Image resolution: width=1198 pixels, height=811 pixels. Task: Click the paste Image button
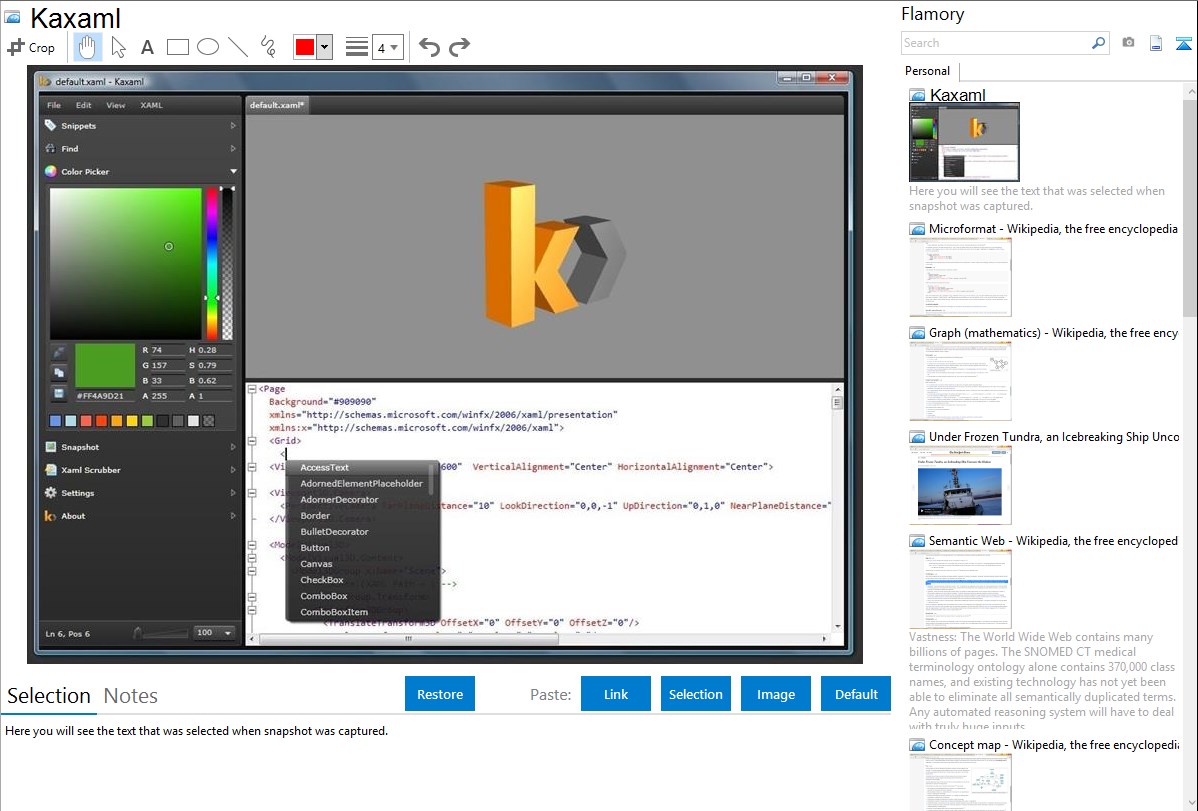(x=776, y=694)
